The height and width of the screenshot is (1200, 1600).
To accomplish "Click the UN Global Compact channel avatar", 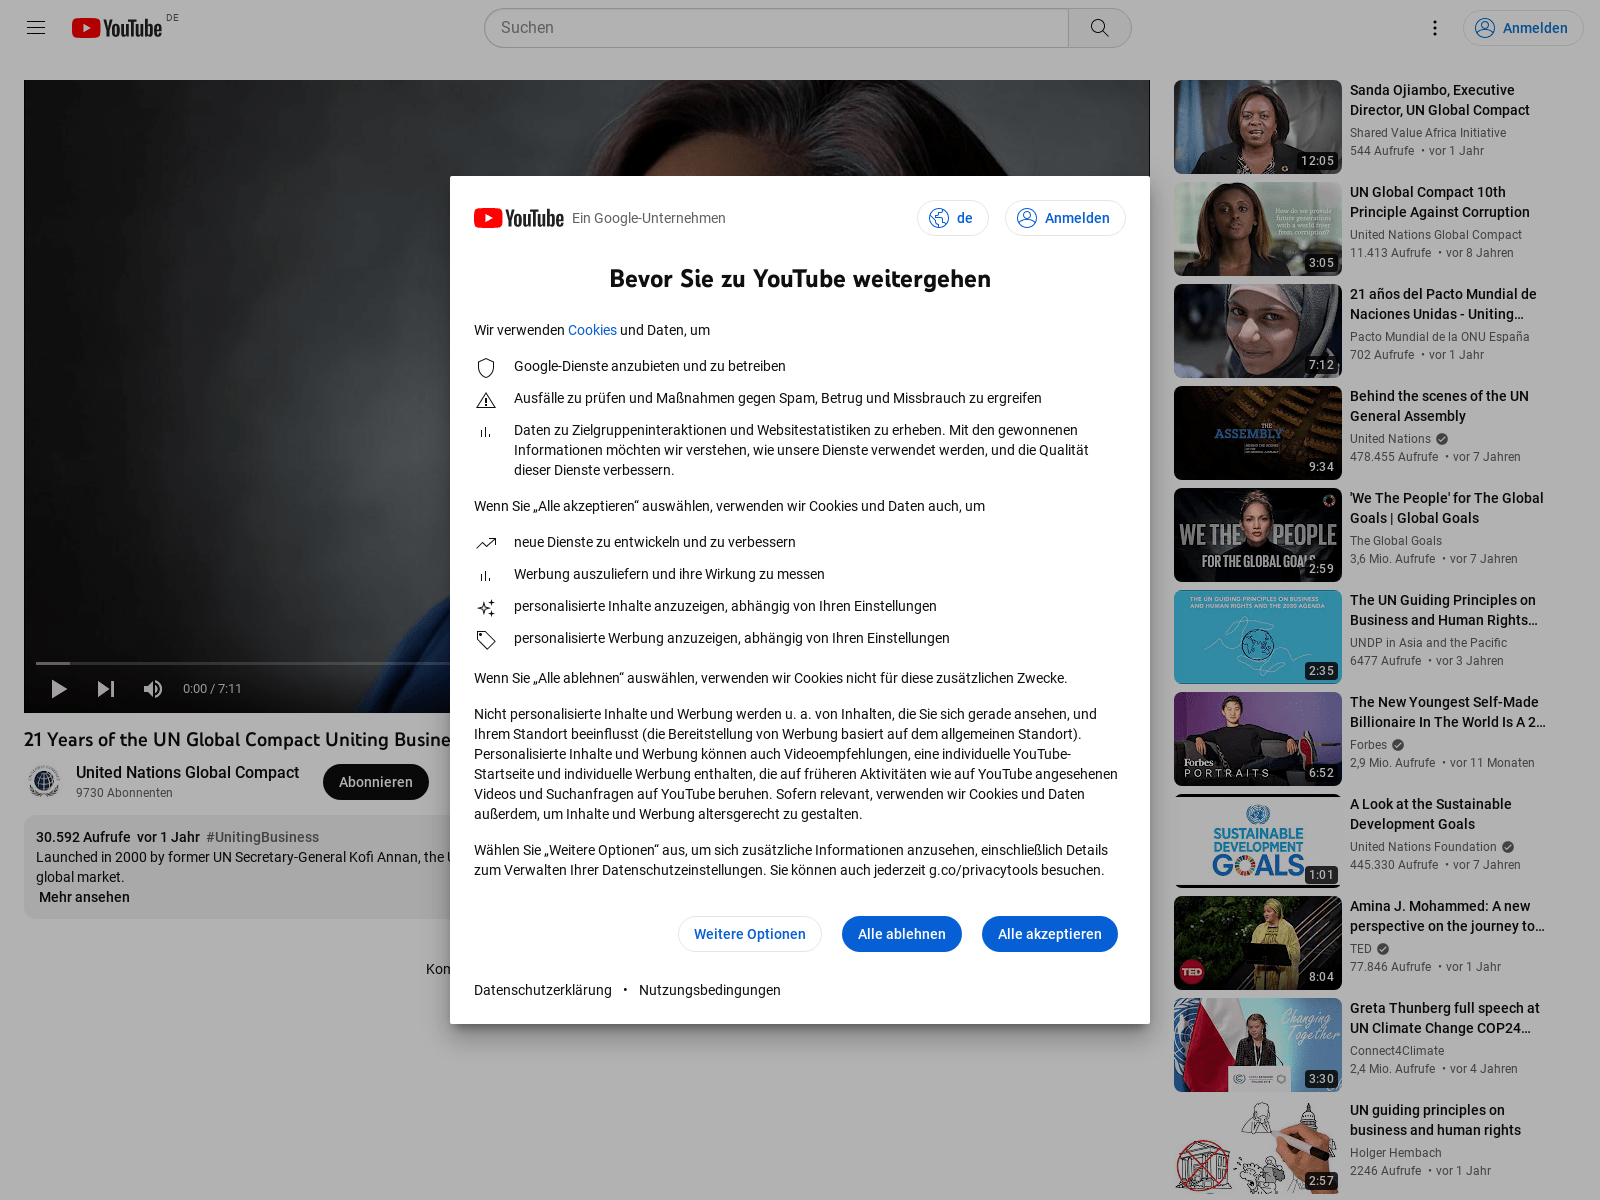I will pyautogui.click(x=44, y=781).
